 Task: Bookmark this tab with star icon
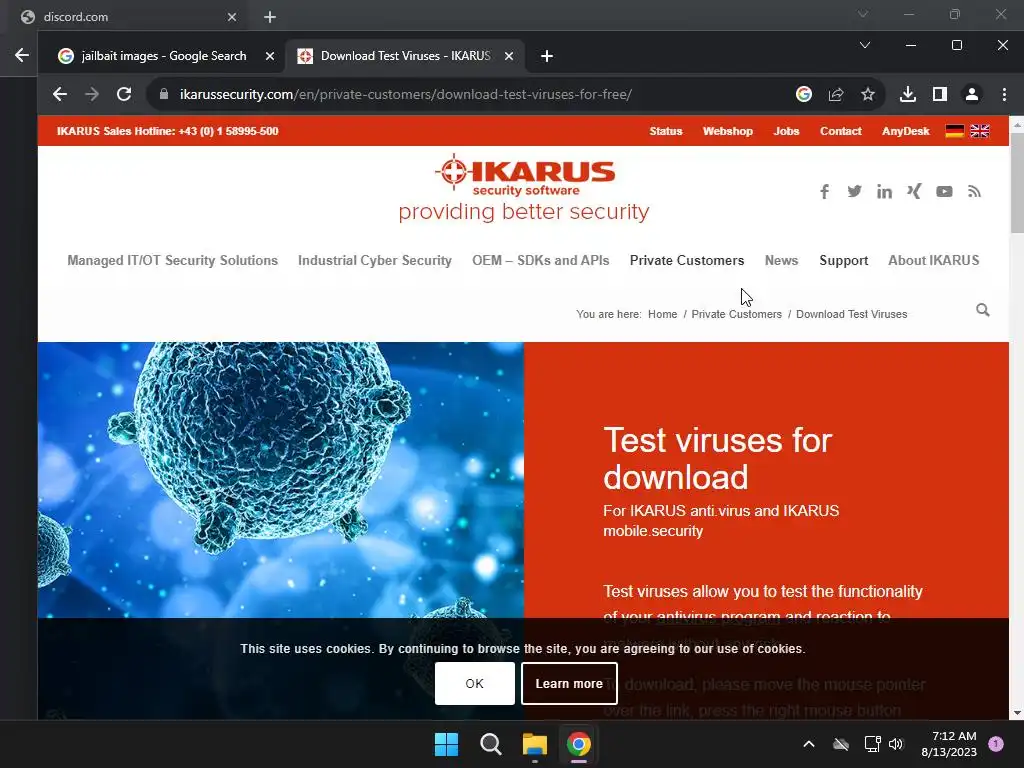coord(868,94)
